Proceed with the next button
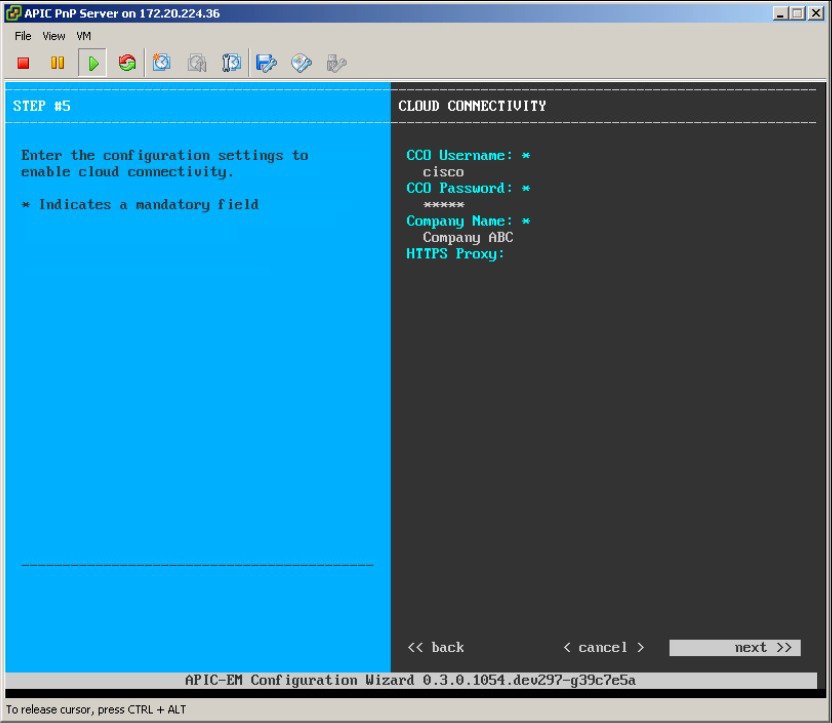832x723 pixels. tap(735, 648)
